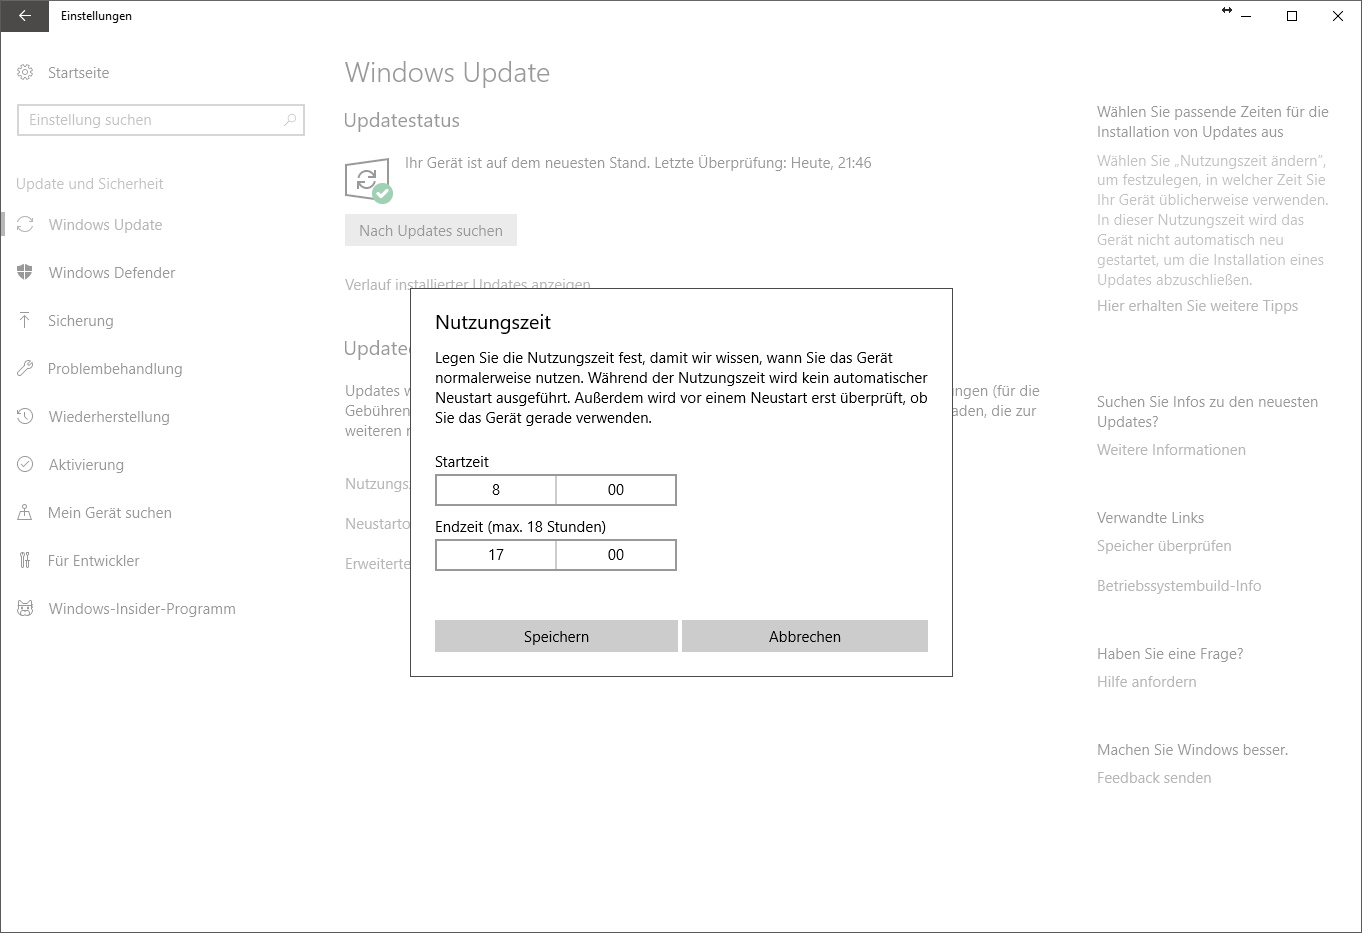The width and height of the screenshot is (1362, 933).
Task: Click the Windows-Insider-Programm cat icon
Action: (x=25, y=608)
